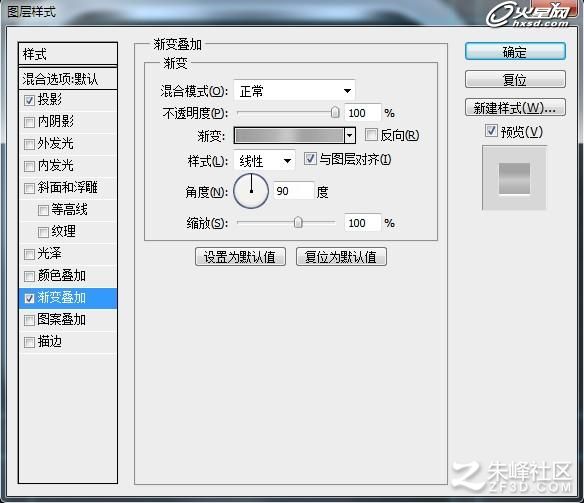Enable the 反向 reverse checkbox
The image size is (584, 503).
[371, 135]
